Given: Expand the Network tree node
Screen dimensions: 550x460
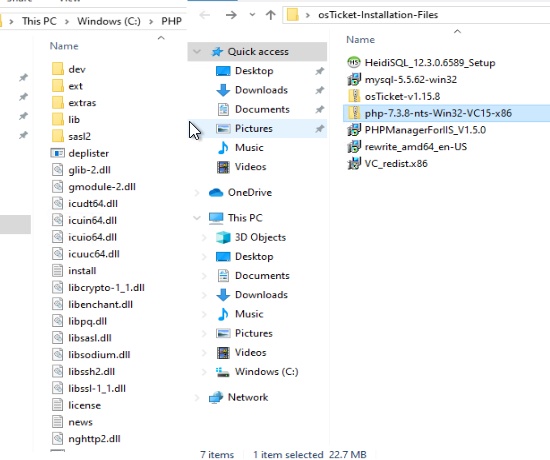Looking at the screenshot, I should tap(197, 398).
